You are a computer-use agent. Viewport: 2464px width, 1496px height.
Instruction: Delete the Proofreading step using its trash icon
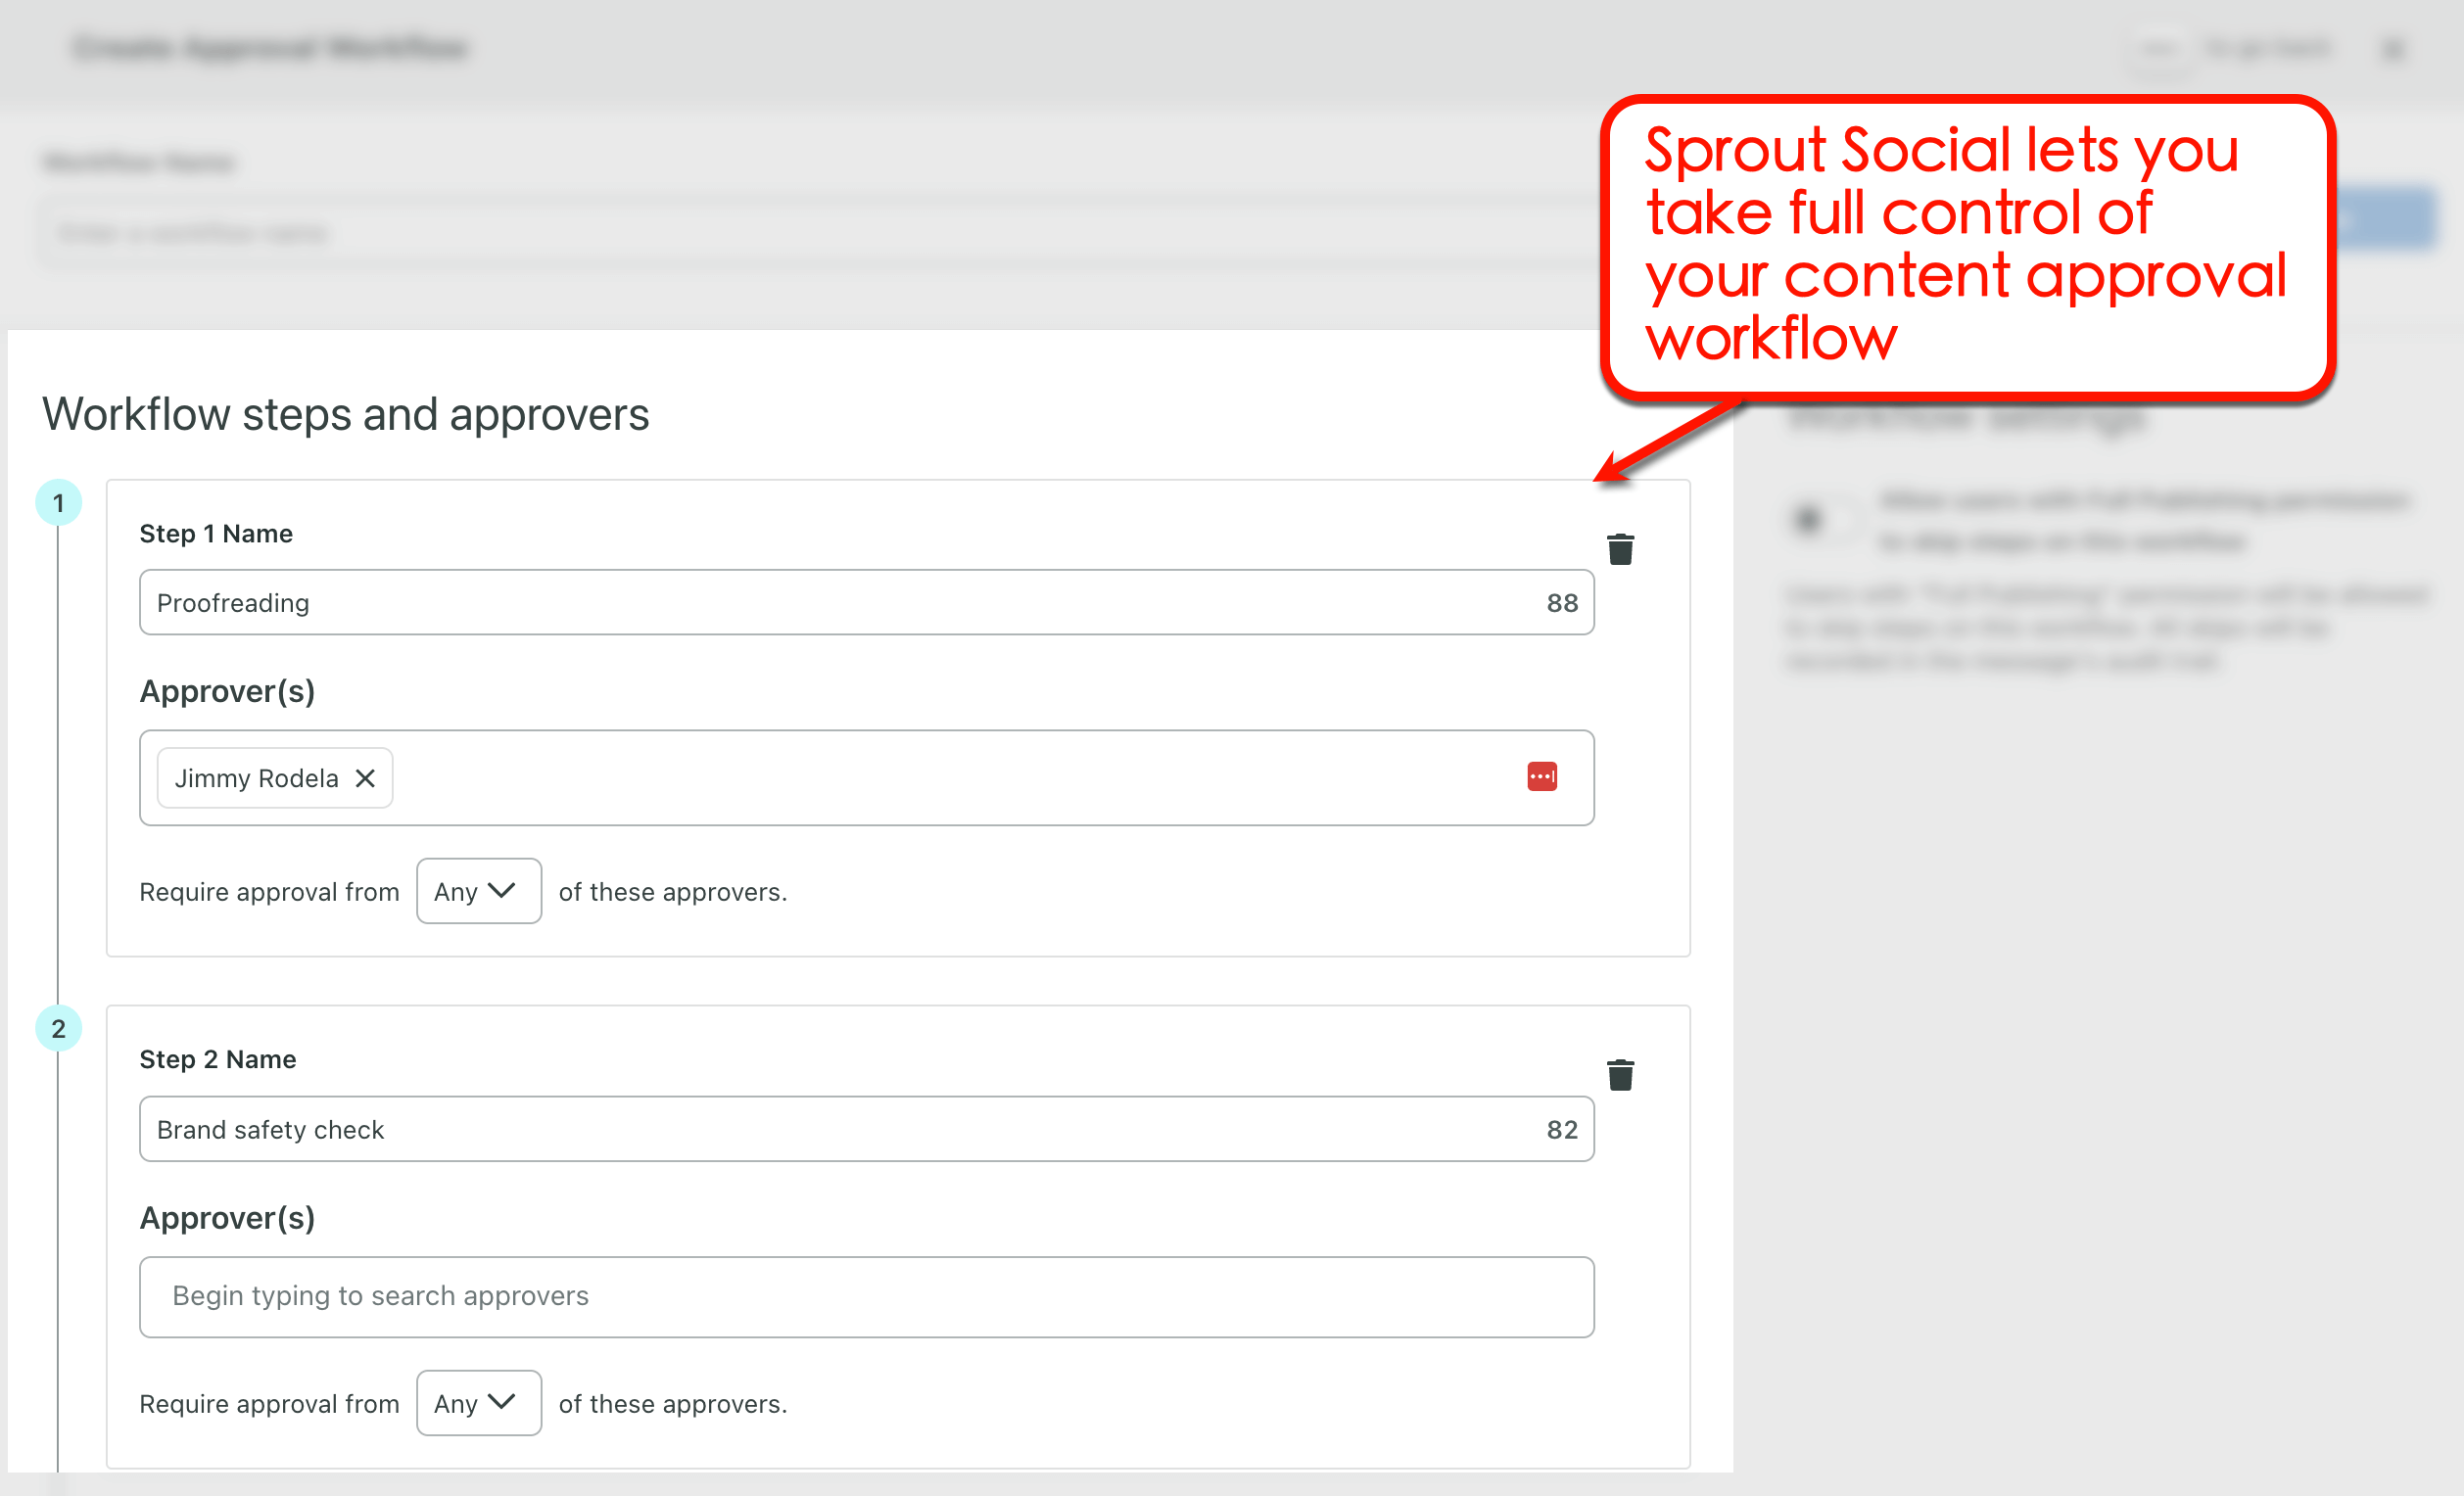pos(1621,548)
